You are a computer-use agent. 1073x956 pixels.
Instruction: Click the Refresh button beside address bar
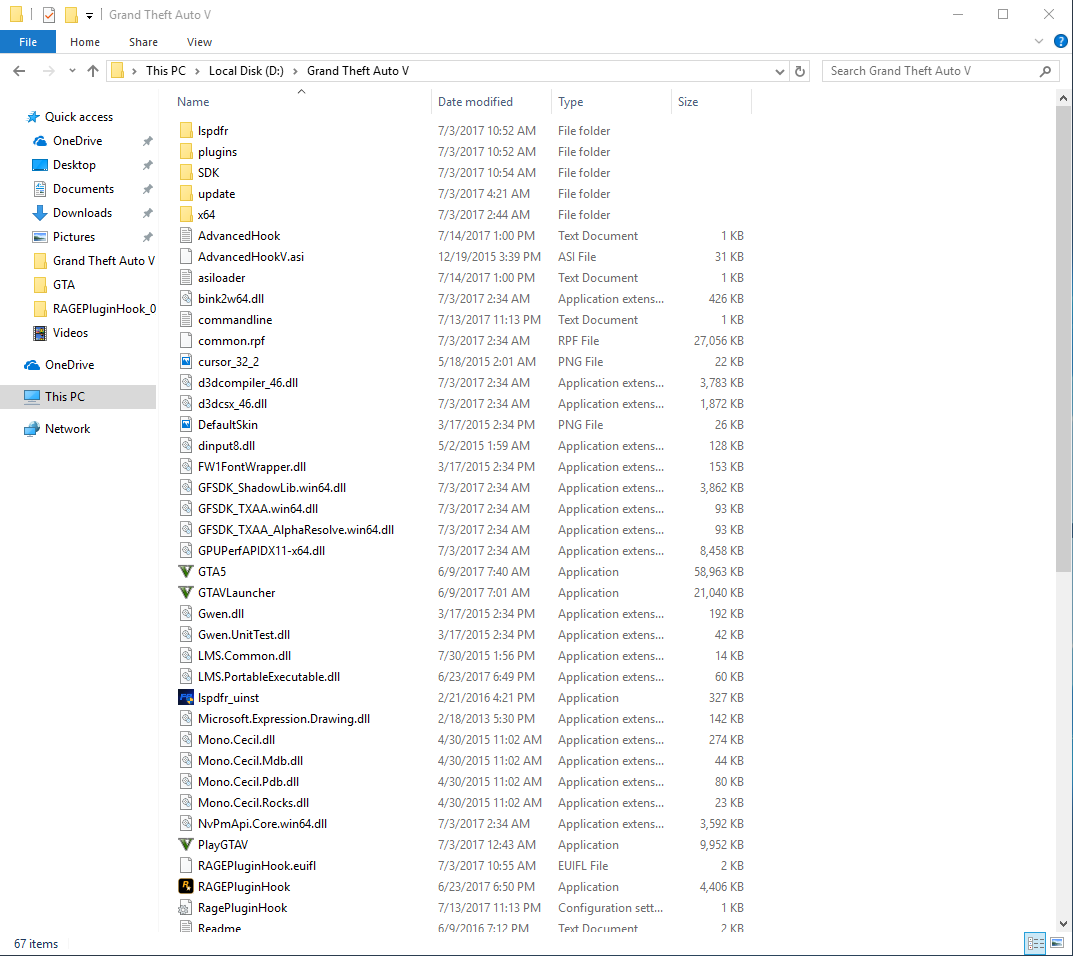[x=799, y=71]
